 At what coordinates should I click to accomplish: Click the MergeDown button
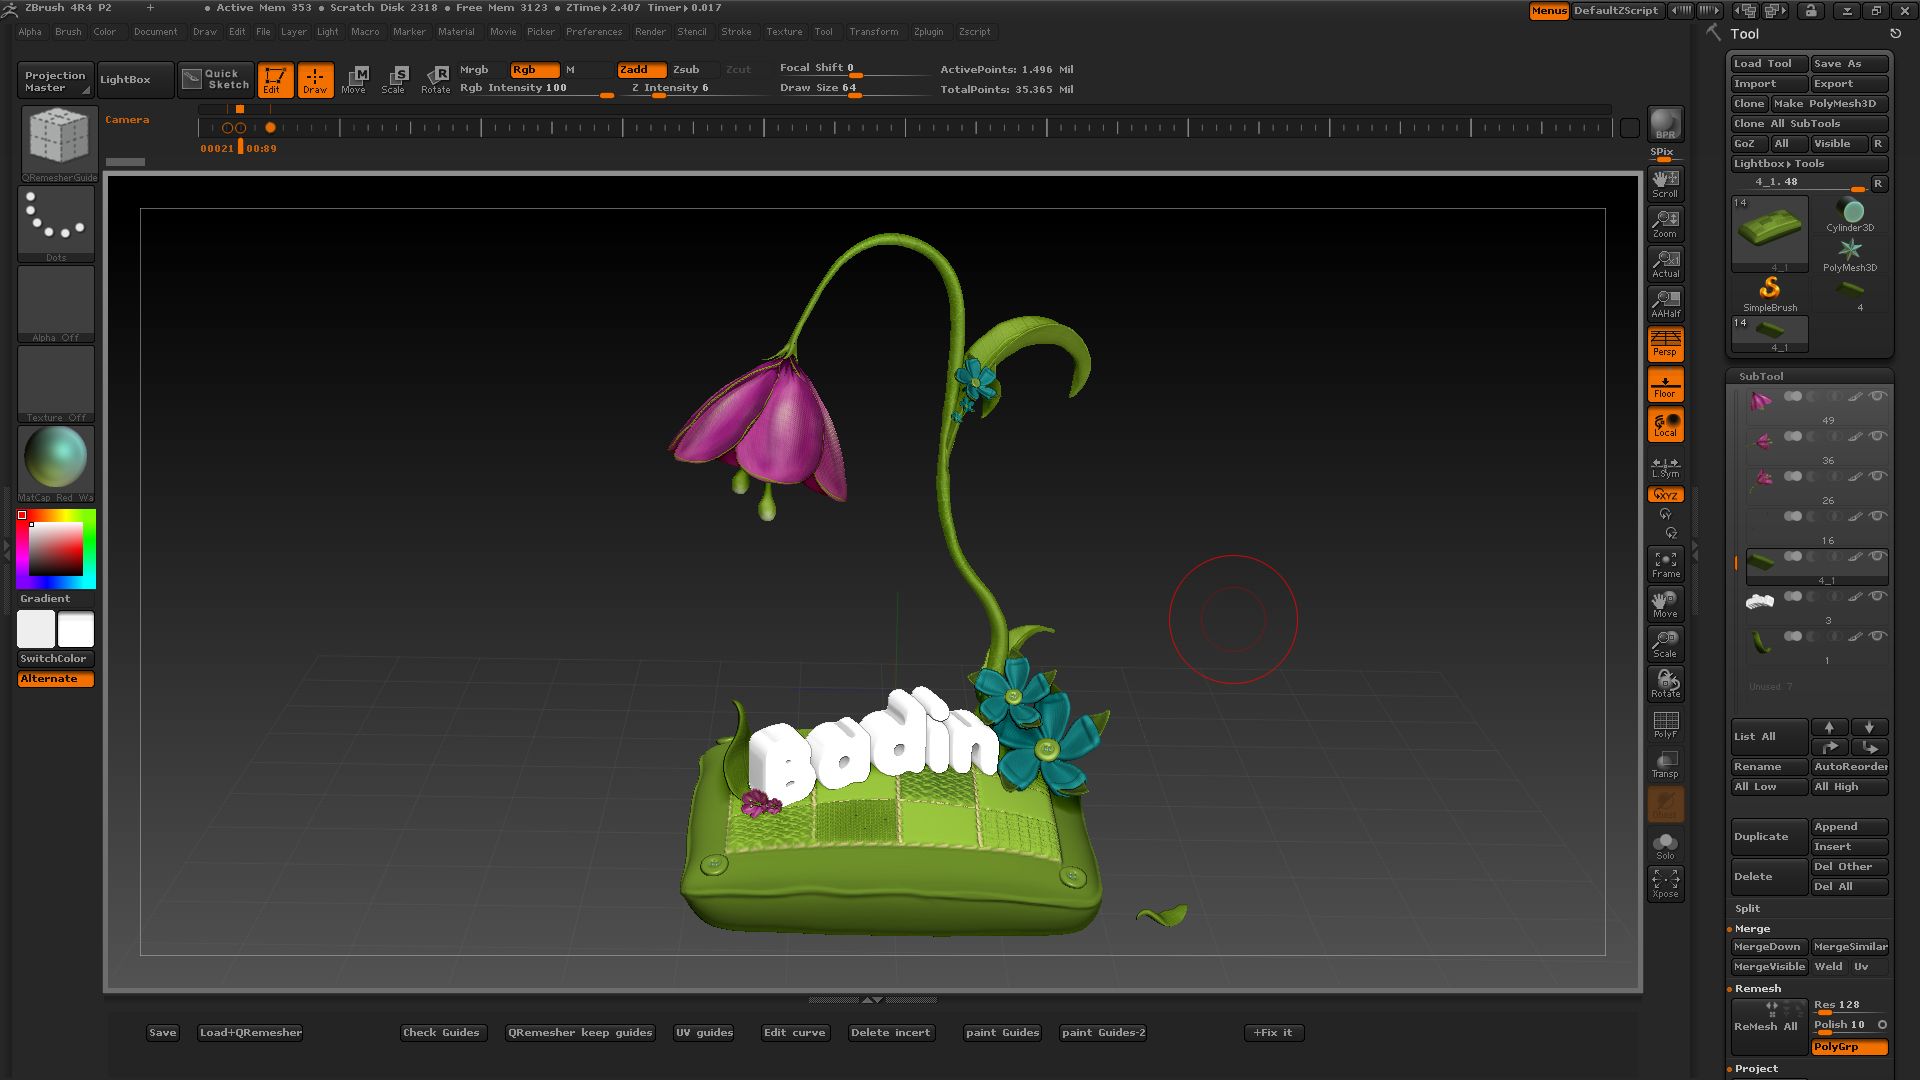click(x=1767, y=946)
